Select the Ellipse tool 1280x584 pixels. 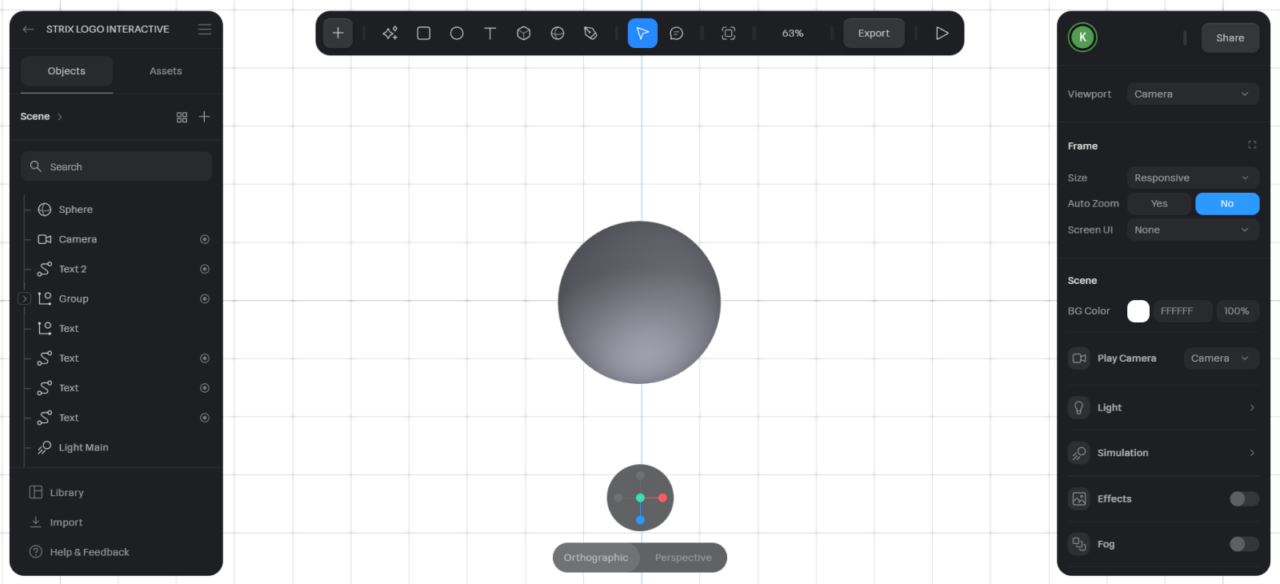click(457, 33)
